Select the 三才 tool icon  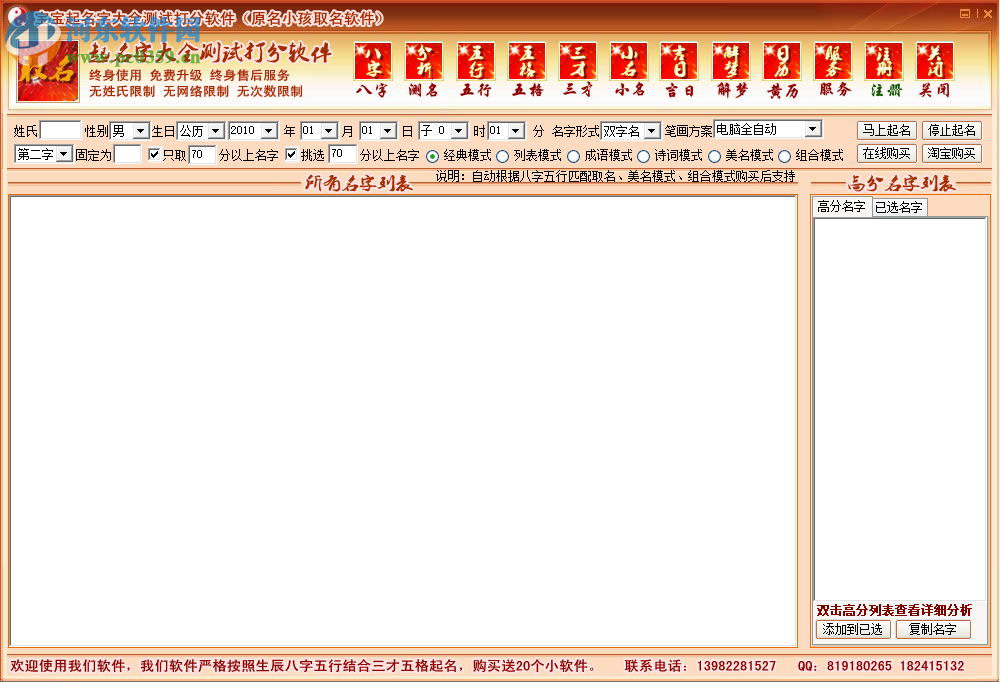click(578, 60)
